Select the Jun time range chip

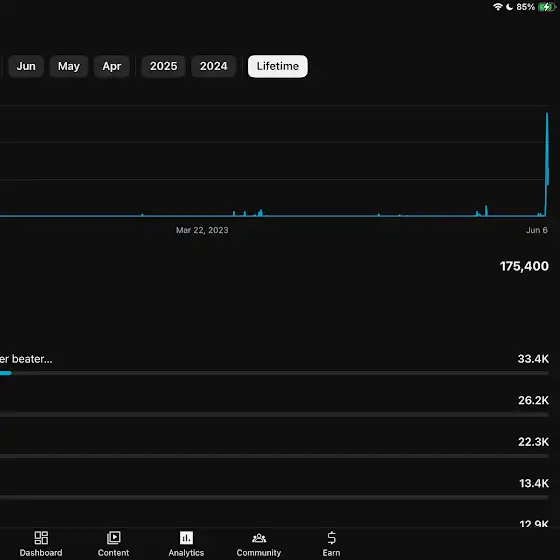pyautogui.click(x=26, y=66)
